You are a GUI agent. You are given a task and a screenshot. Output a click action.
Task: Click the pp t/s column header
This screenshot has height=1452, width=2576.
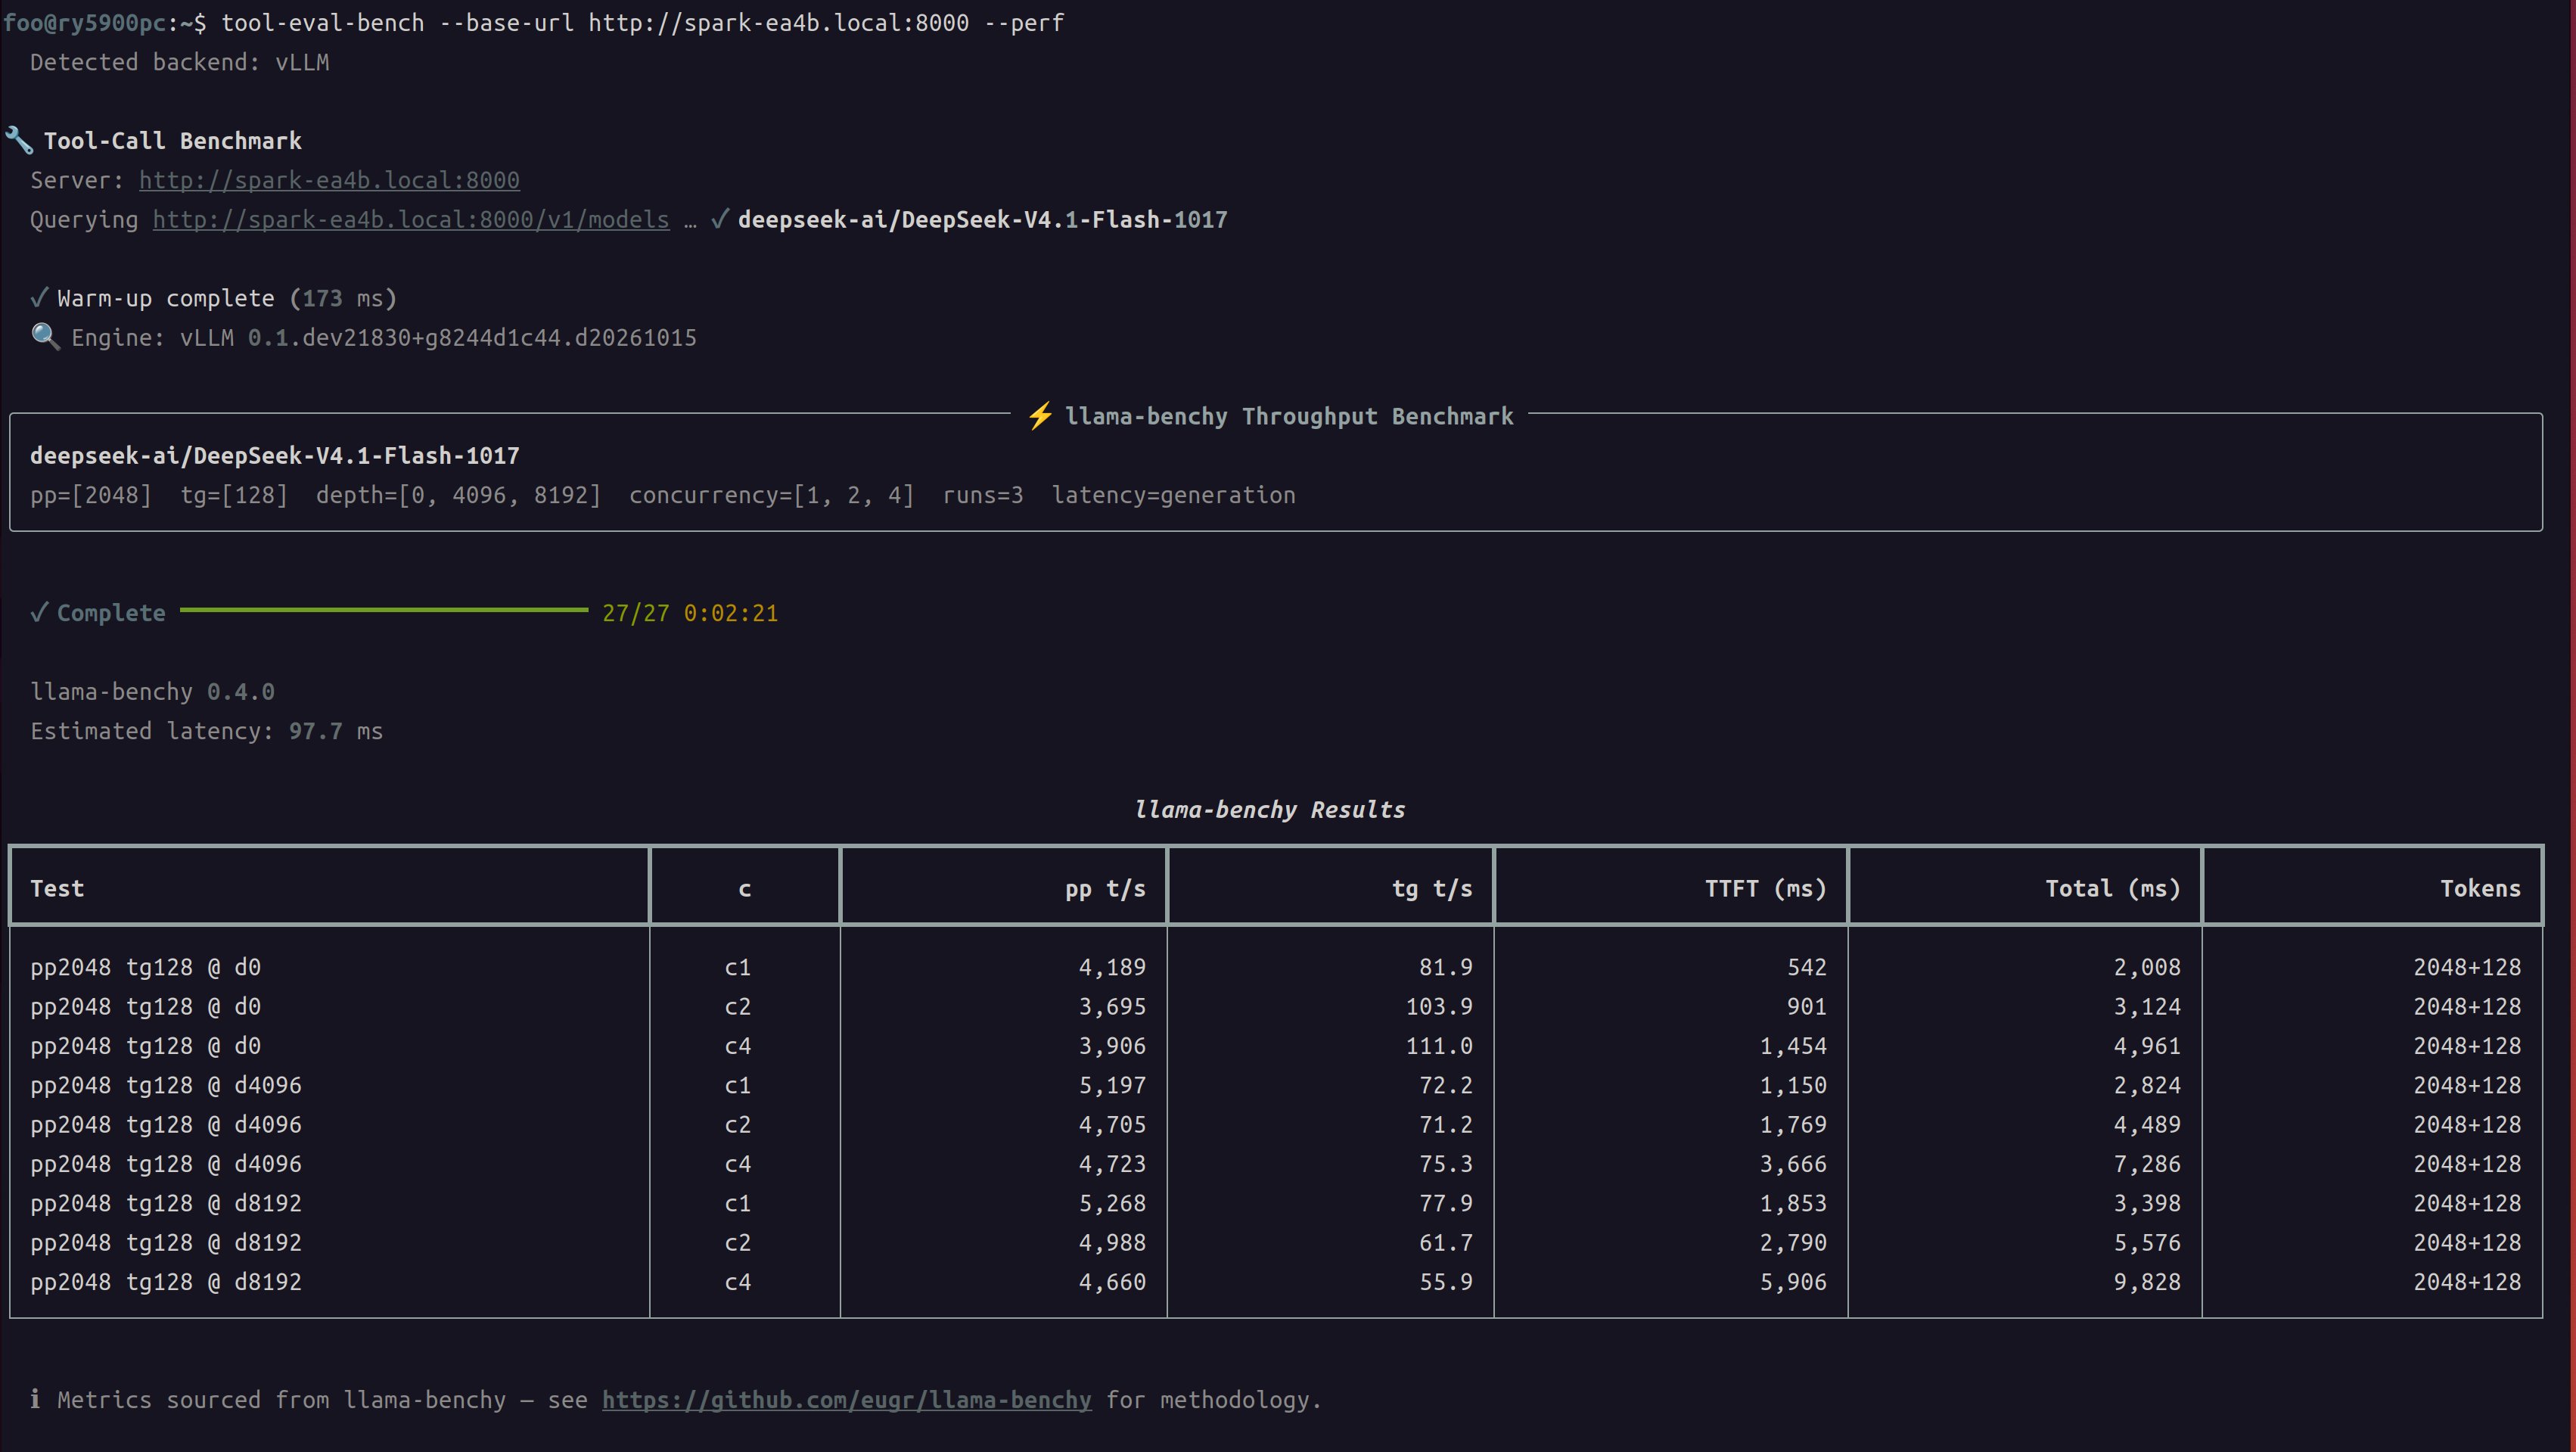point(1105,889)
